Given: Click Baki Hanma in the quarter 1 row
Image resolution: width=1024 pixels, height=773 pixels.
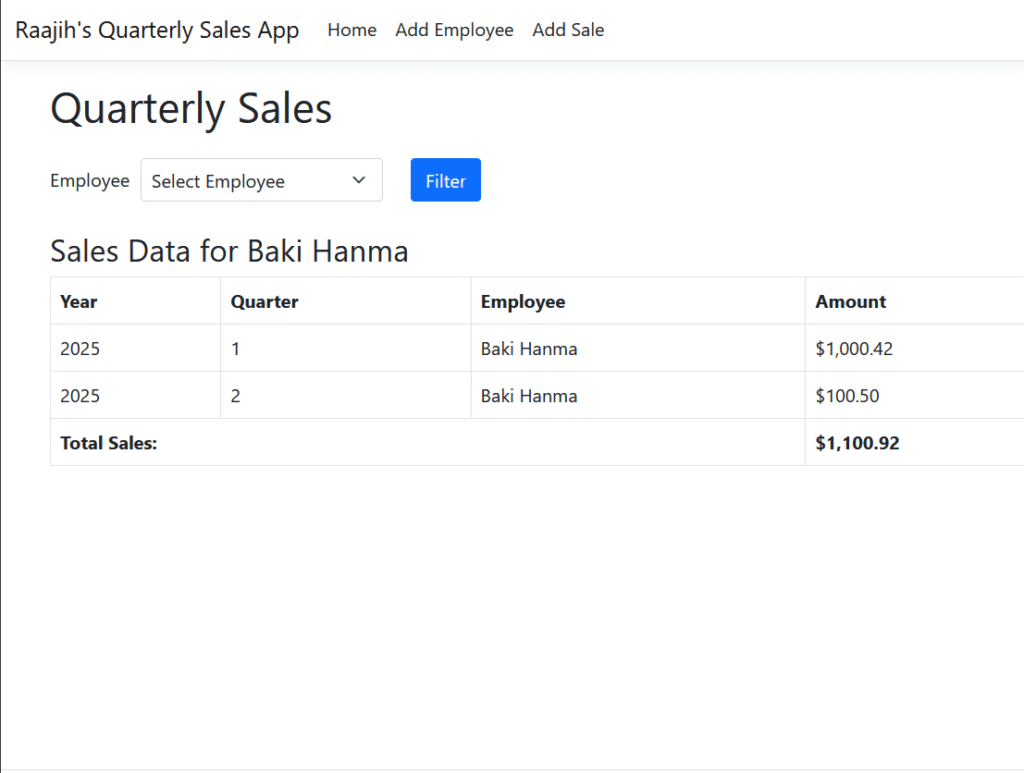Looking at the screenshot, I should pos(529,349).
